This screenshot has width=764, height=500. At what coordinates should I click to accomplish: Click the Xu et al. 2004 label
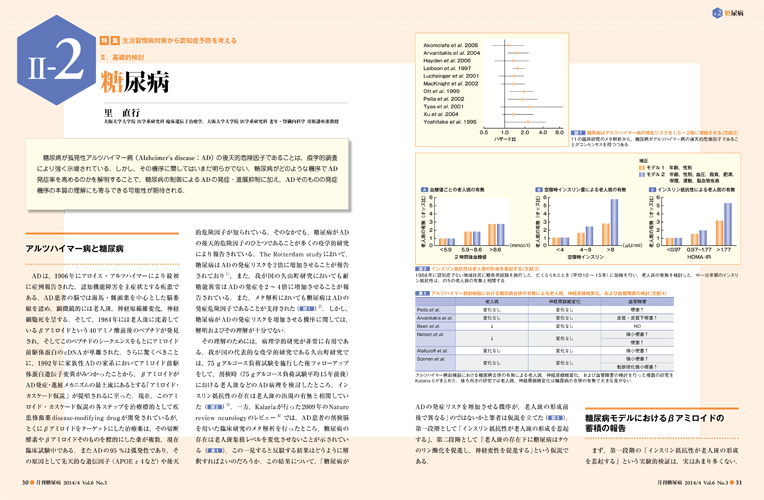click(x=440, y=114)
